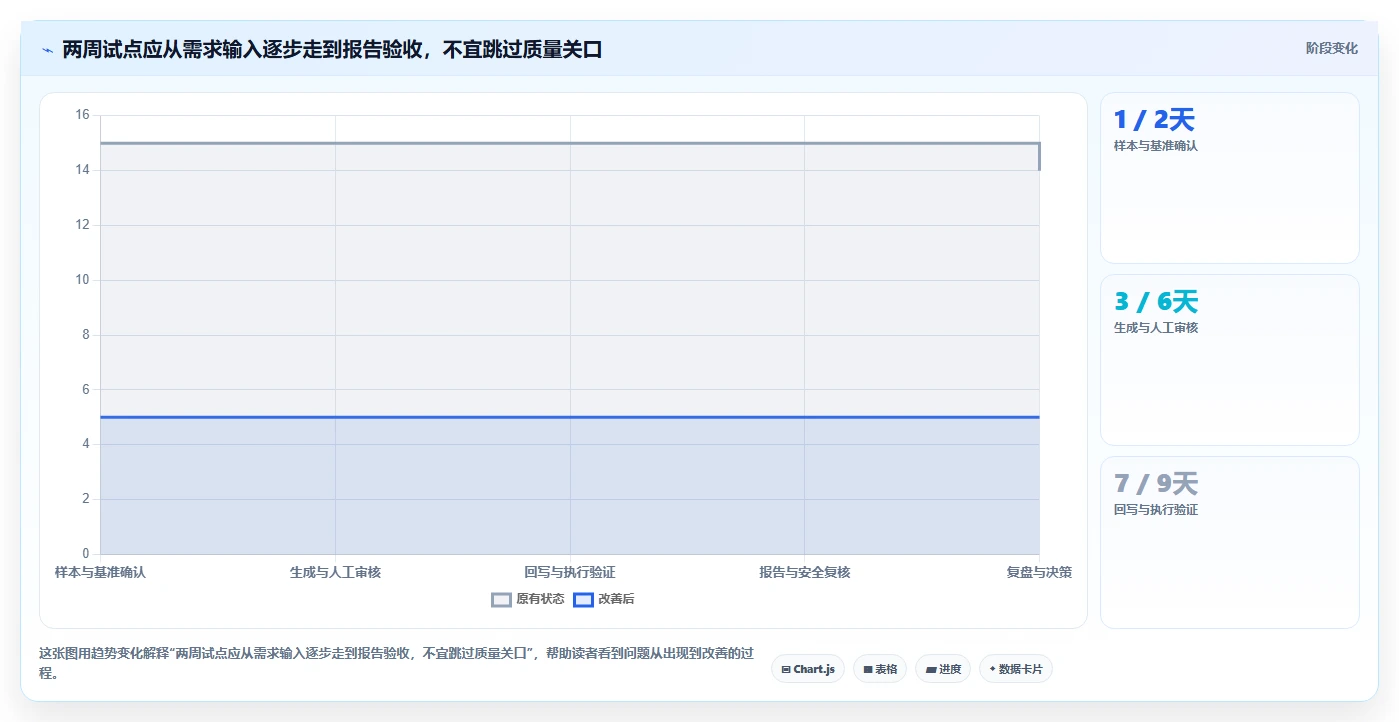The image size is (1399, 722).
Task: Click the chart description paragraph below the chart
Action: pyautogui.click(x=396, y=663)
